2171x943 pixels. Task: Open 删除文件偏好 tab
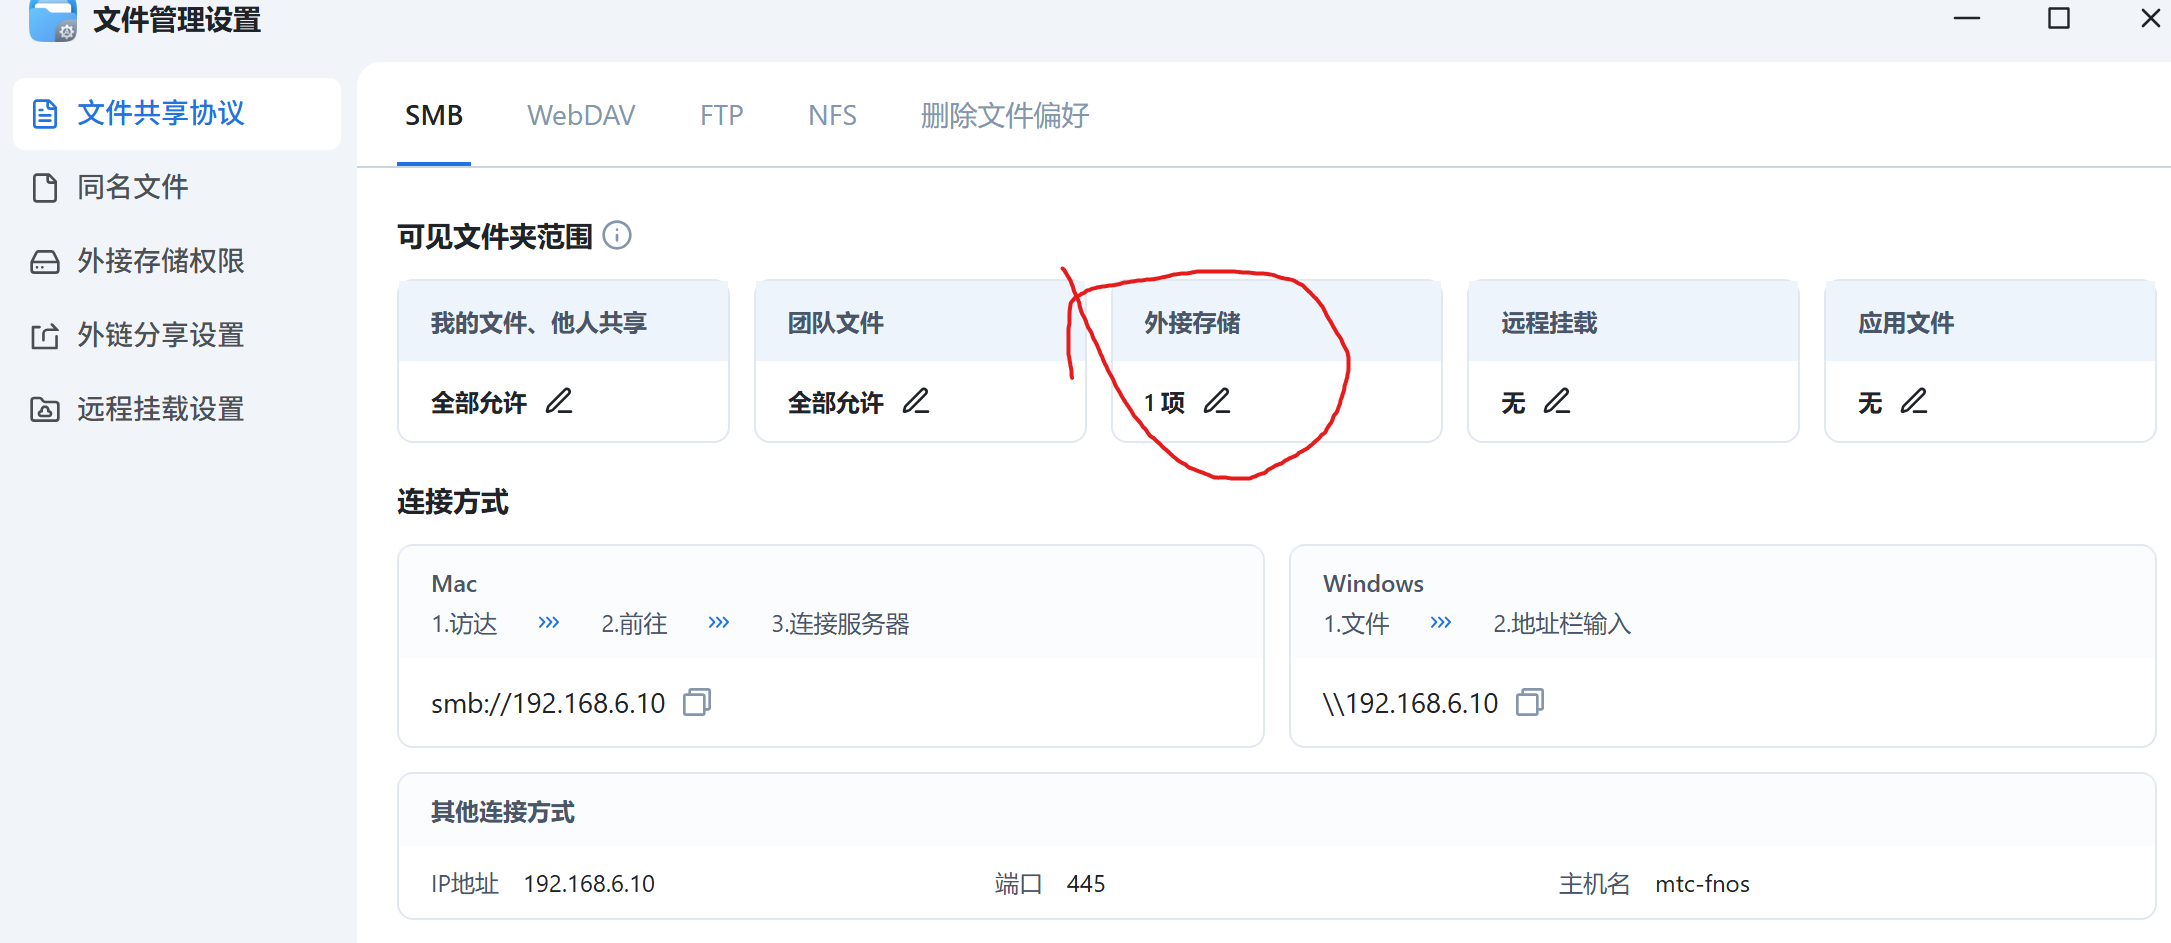(x=1004, y=116)
